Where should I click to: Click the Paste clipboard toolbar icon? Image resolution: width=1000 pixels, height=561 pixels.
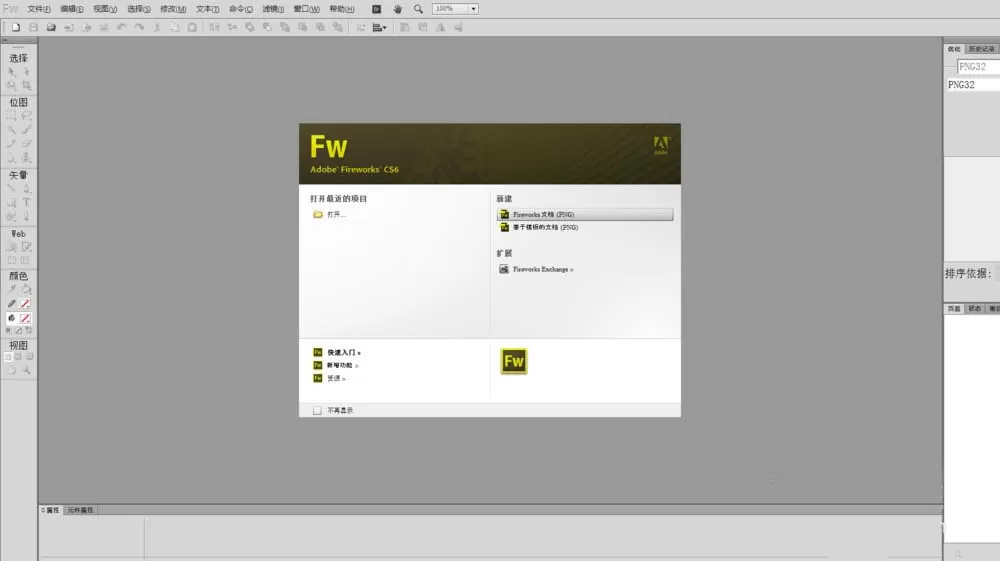click(x=192, y=27)
